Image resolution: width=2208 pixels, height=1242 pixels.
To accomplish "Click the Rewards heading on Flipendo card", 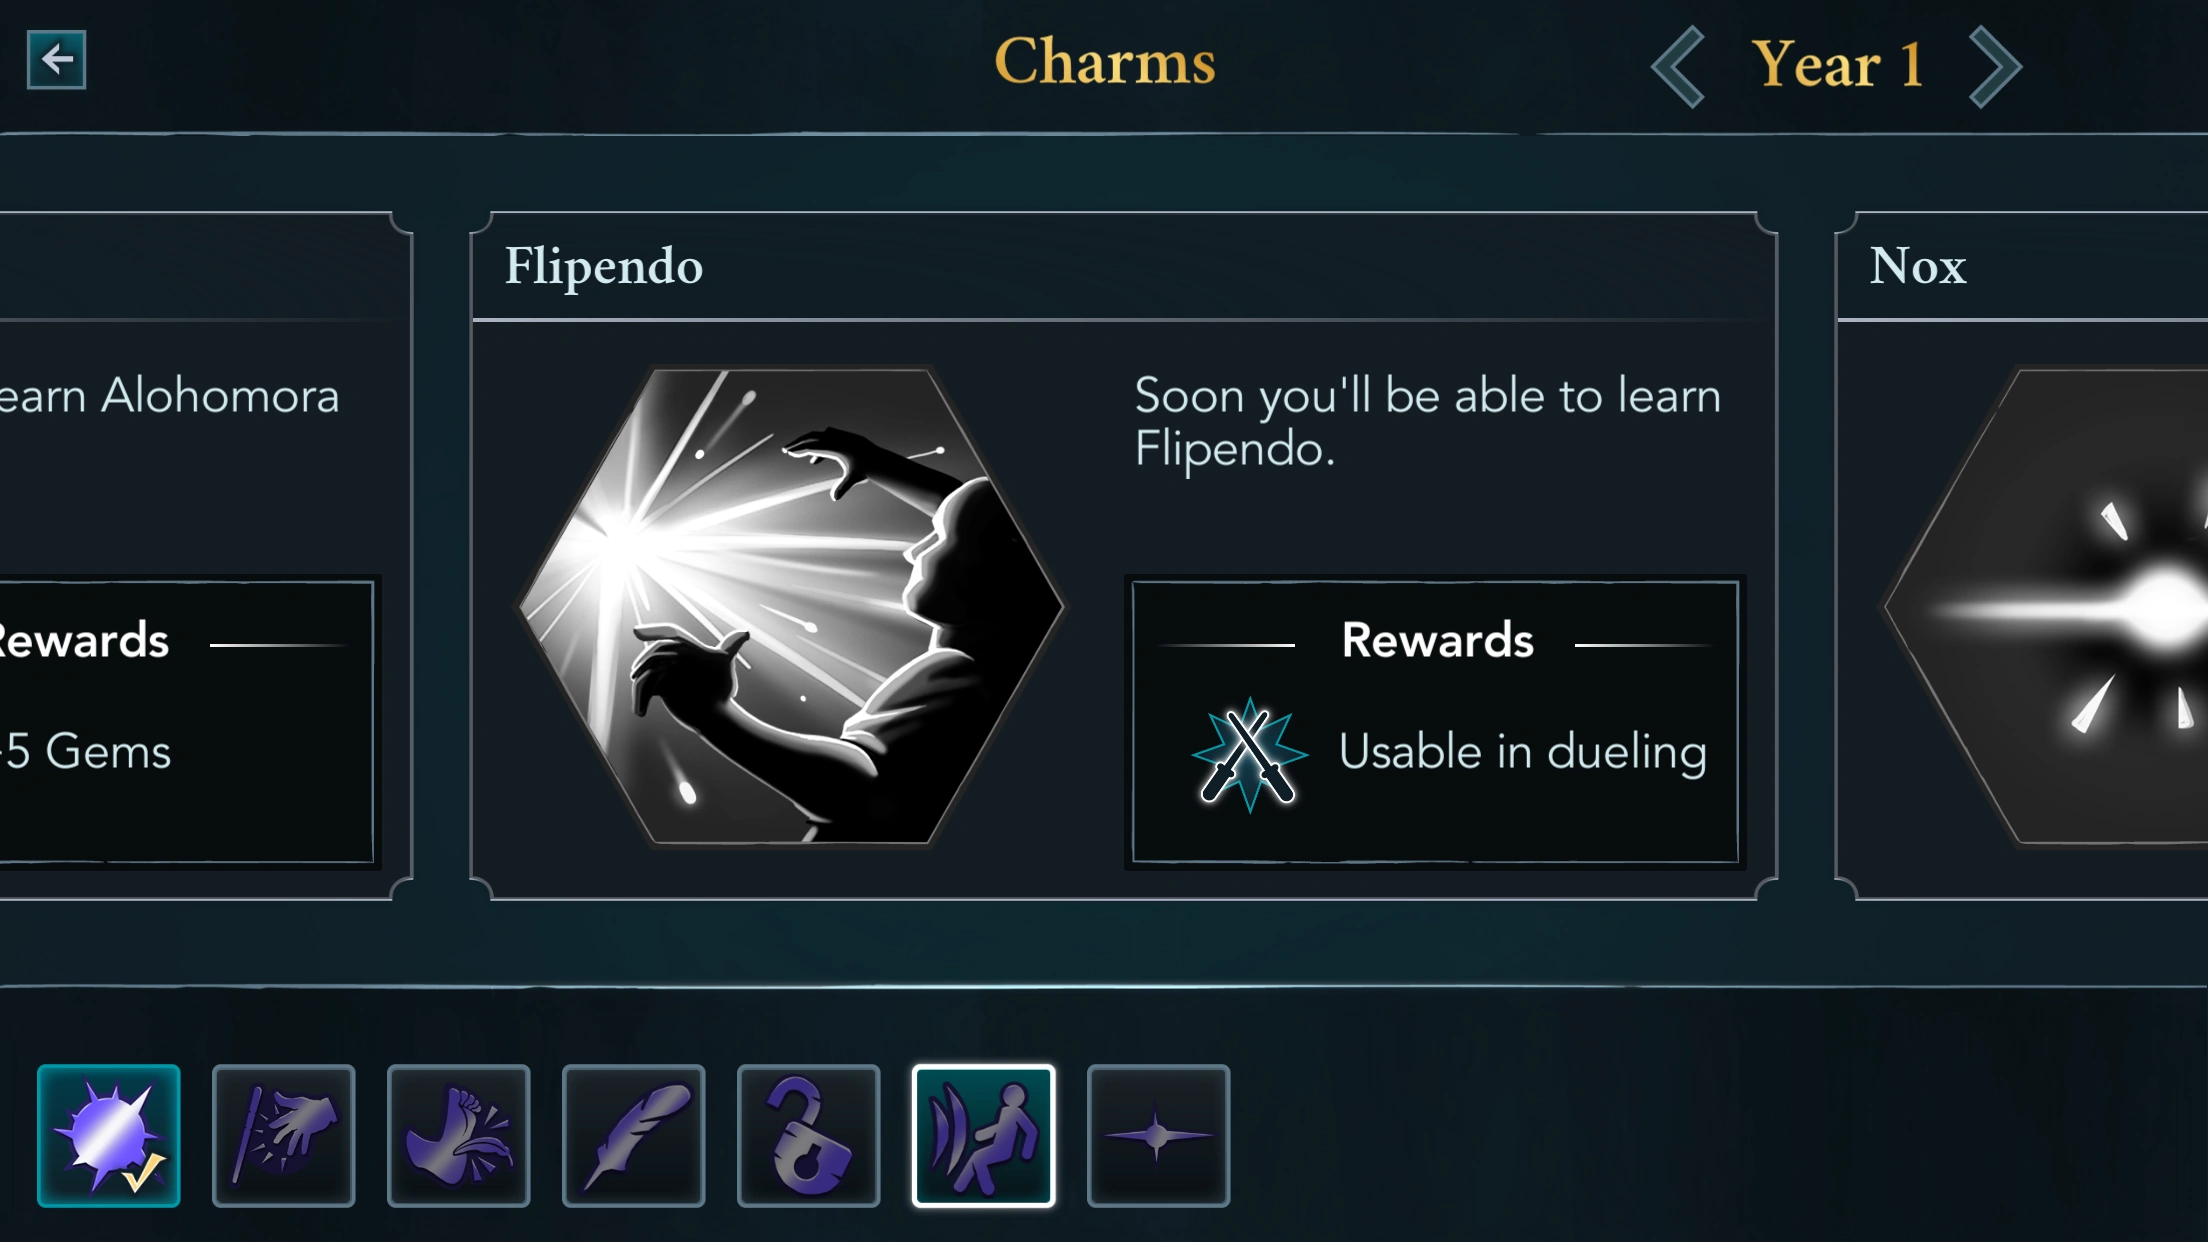I will coord(1437,641).
